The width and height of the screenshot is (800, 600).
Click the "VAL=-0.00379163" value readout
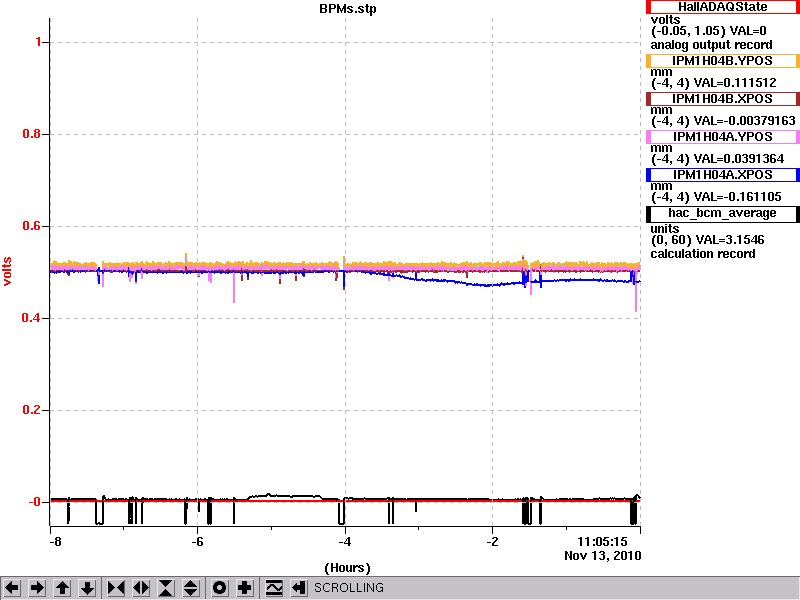[x=744, y=121]
